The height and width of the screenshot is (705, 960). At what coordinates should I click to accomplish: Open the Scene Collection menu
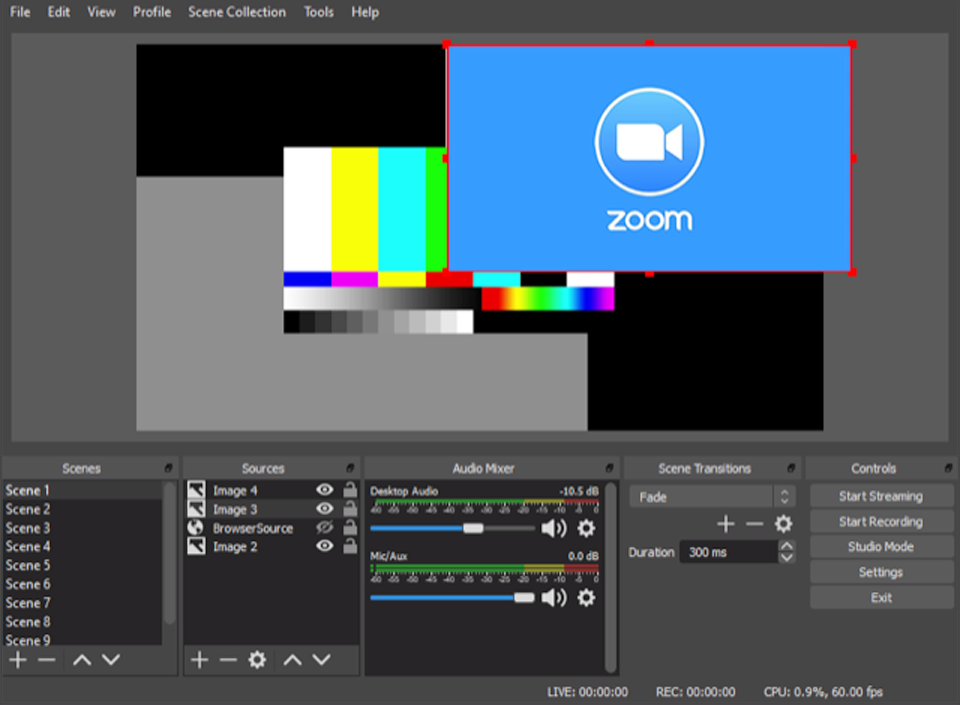(x=237, y=12)
